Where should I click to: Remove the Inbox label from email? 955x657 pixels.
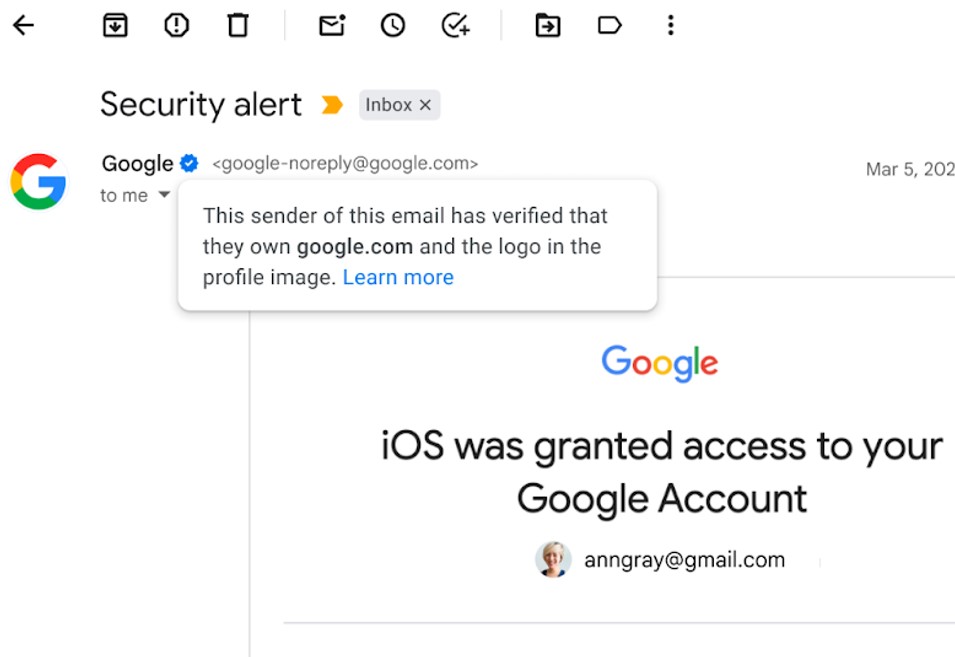tap(425, 105)
